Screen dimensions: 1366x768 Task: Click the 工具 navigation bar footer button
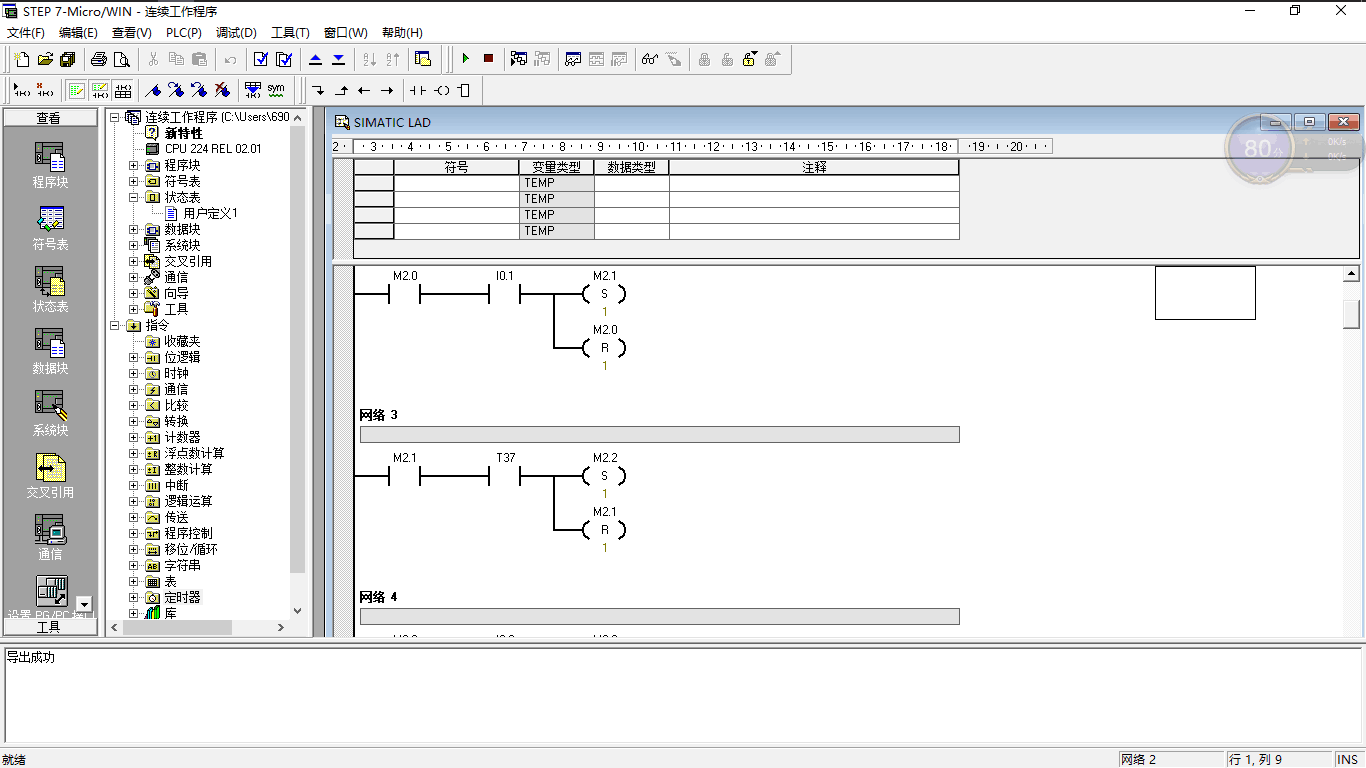pyautogui.click(x=49, y=627)
